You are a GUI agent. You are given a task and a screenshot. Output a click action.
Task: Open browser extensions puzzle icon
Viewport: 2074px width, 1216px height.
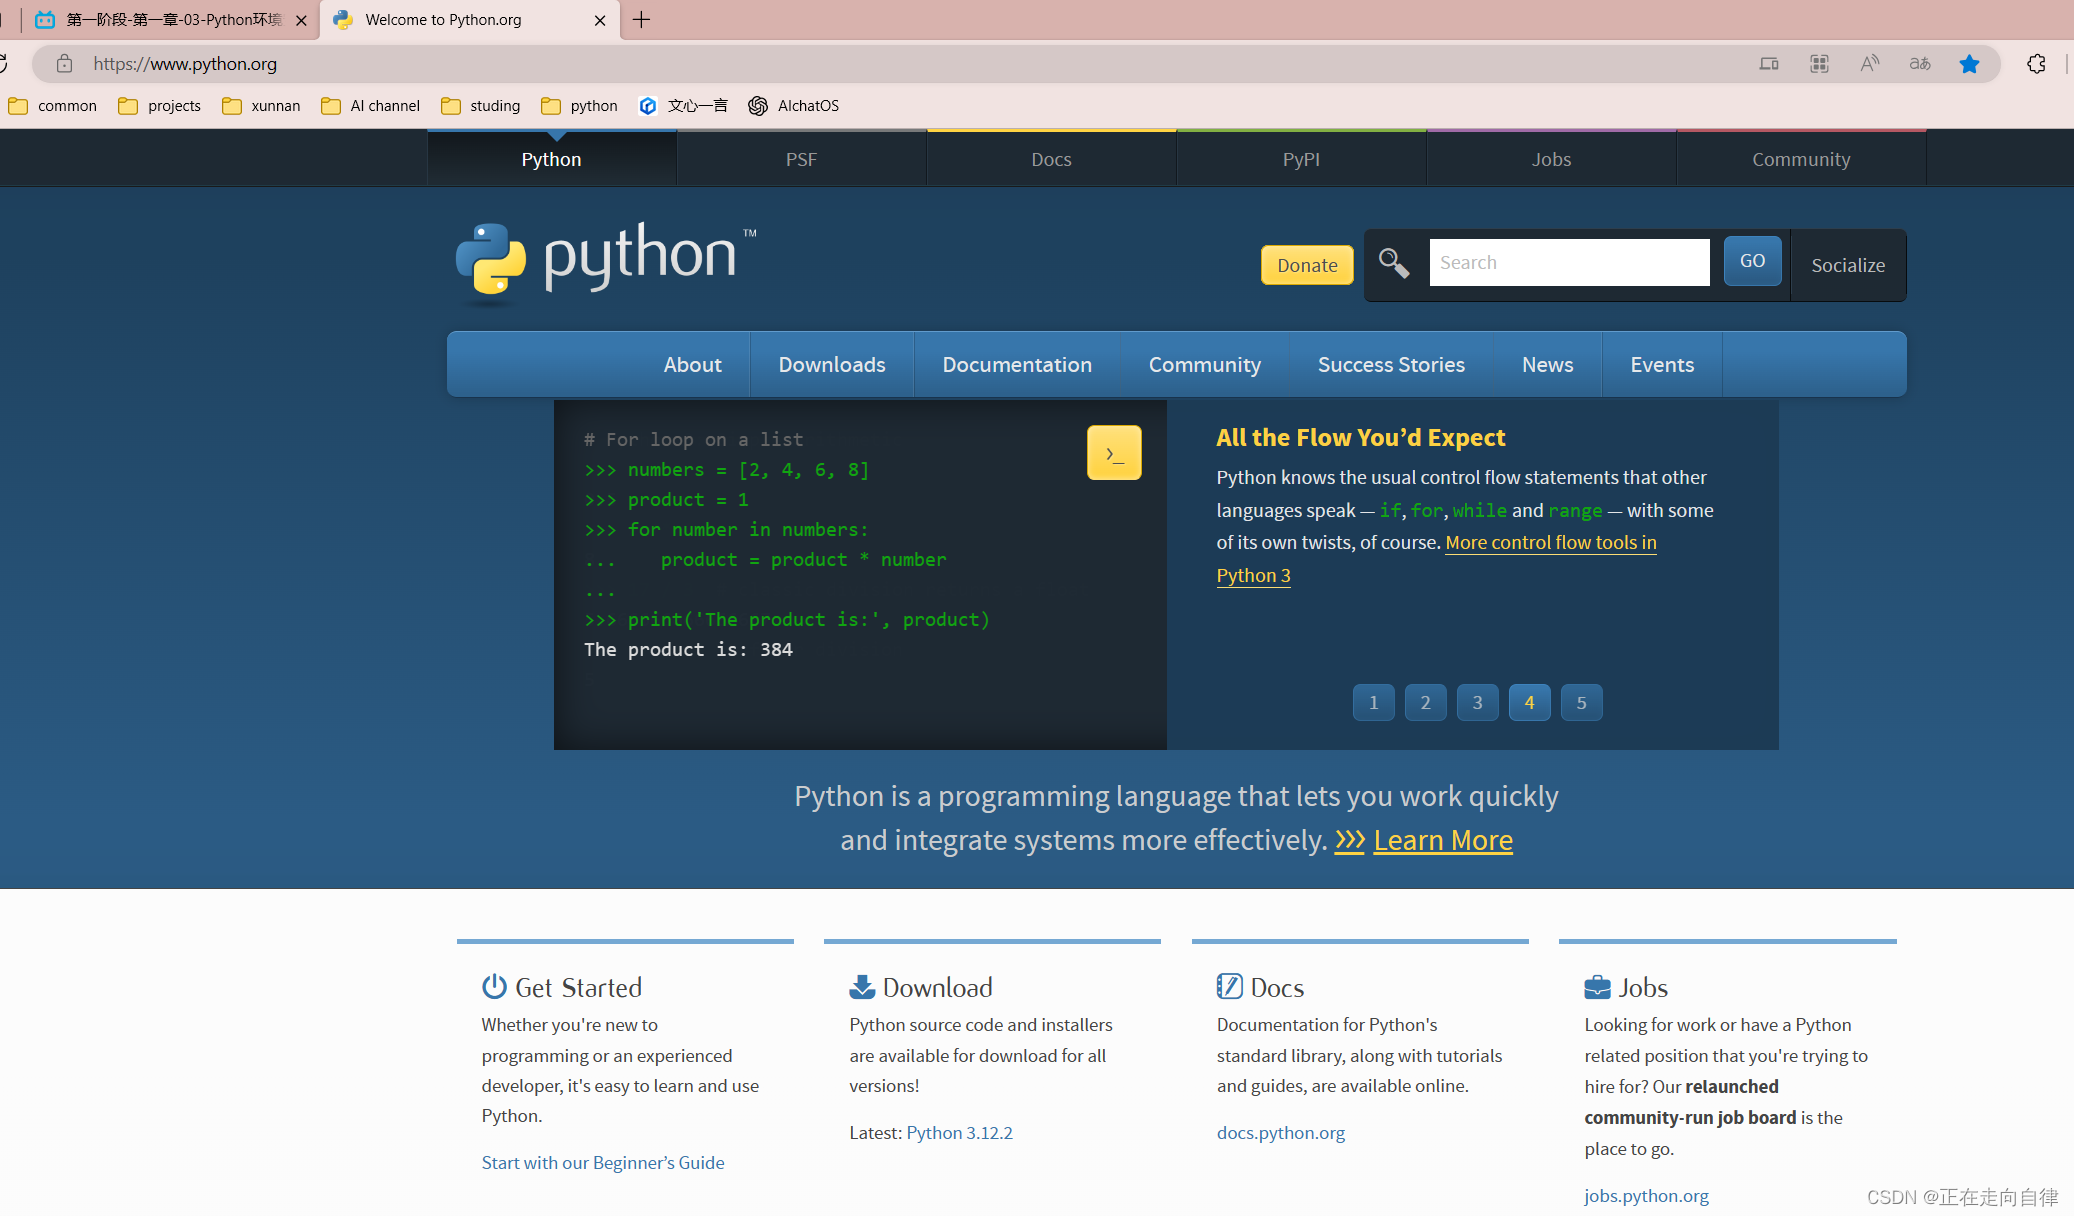pos(2036,64)
